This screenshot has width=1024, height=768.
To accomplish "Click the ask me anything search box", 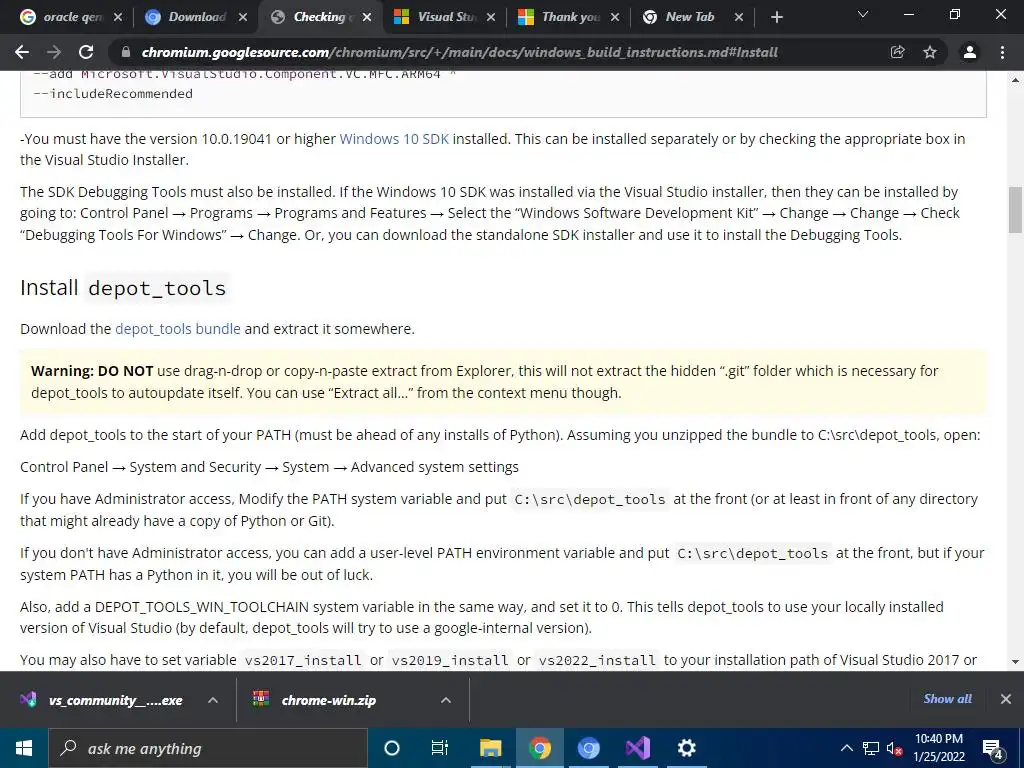I will tap(208, 748).
